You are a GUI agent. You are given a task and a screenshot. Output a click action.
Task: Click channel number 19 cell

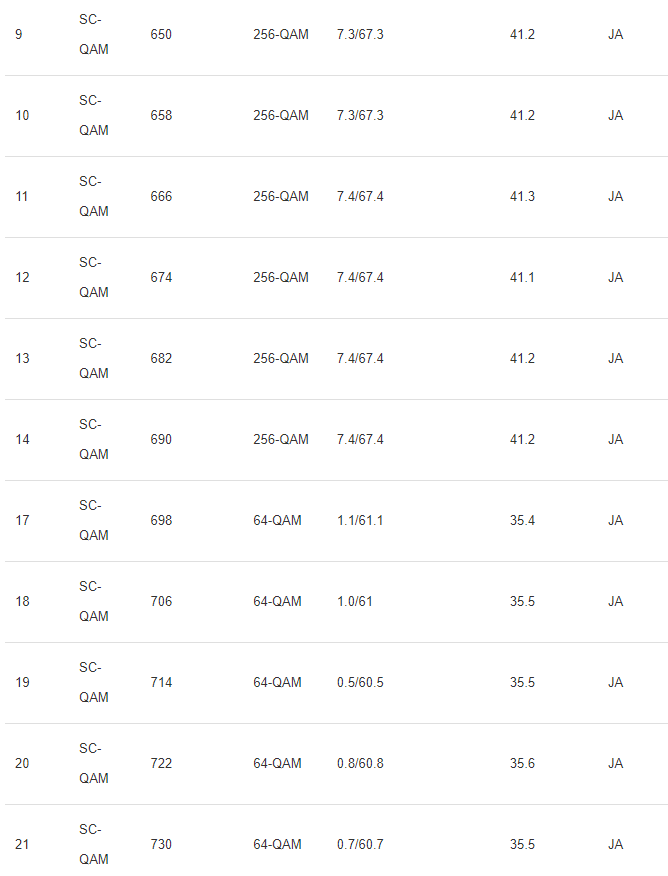pos(22,683)
